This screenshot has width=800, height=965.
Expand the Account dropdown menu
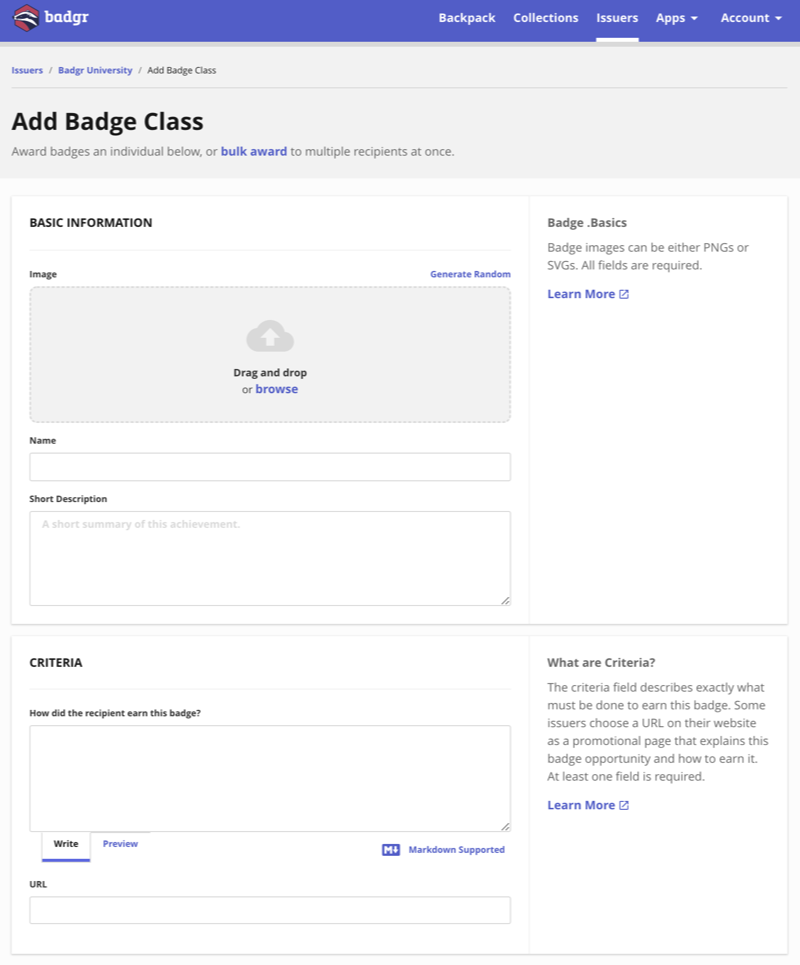pyautogui.click(x=751, y=18)
